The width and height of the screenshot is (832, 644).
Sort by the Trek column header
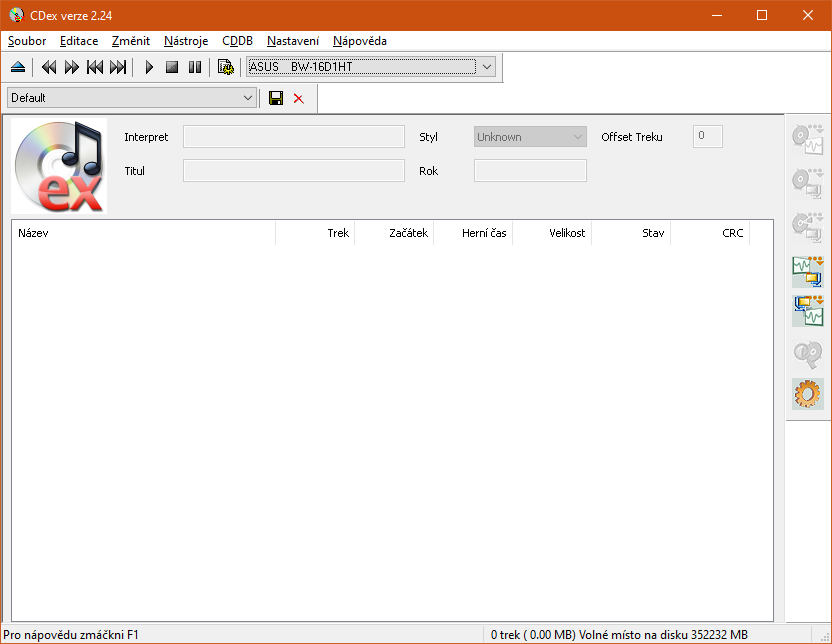click(315, 233)
